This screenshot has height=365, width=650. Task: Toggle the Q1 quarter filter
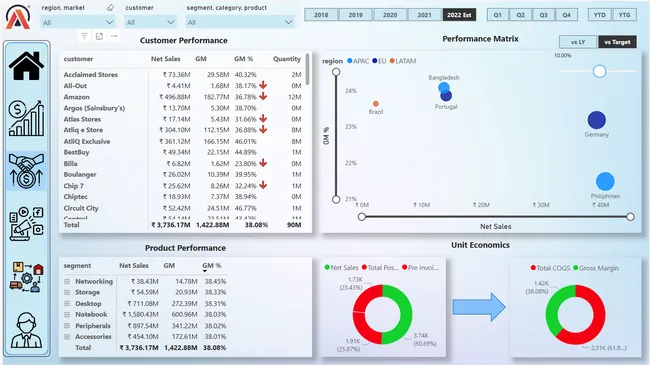click(497, 15)
